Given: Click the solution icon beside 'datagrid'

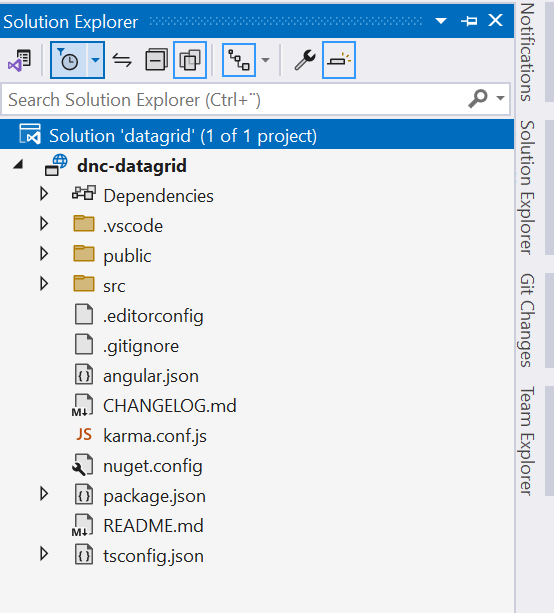Looking at the screenshot, I should point(30,134).
